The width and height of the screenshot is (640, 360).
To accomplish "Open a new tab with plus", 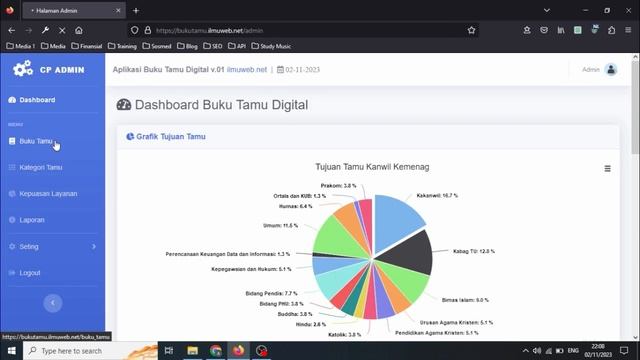I will (x=136, y=11).
